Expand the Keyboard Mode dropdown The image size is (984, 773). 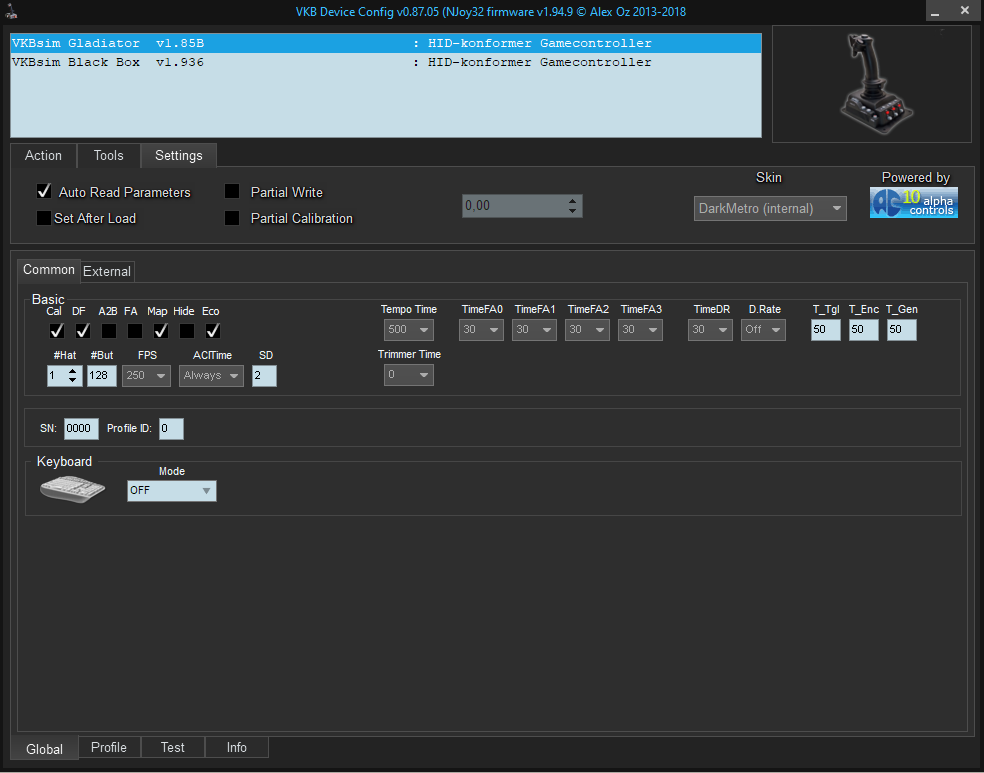click(172, 491)
